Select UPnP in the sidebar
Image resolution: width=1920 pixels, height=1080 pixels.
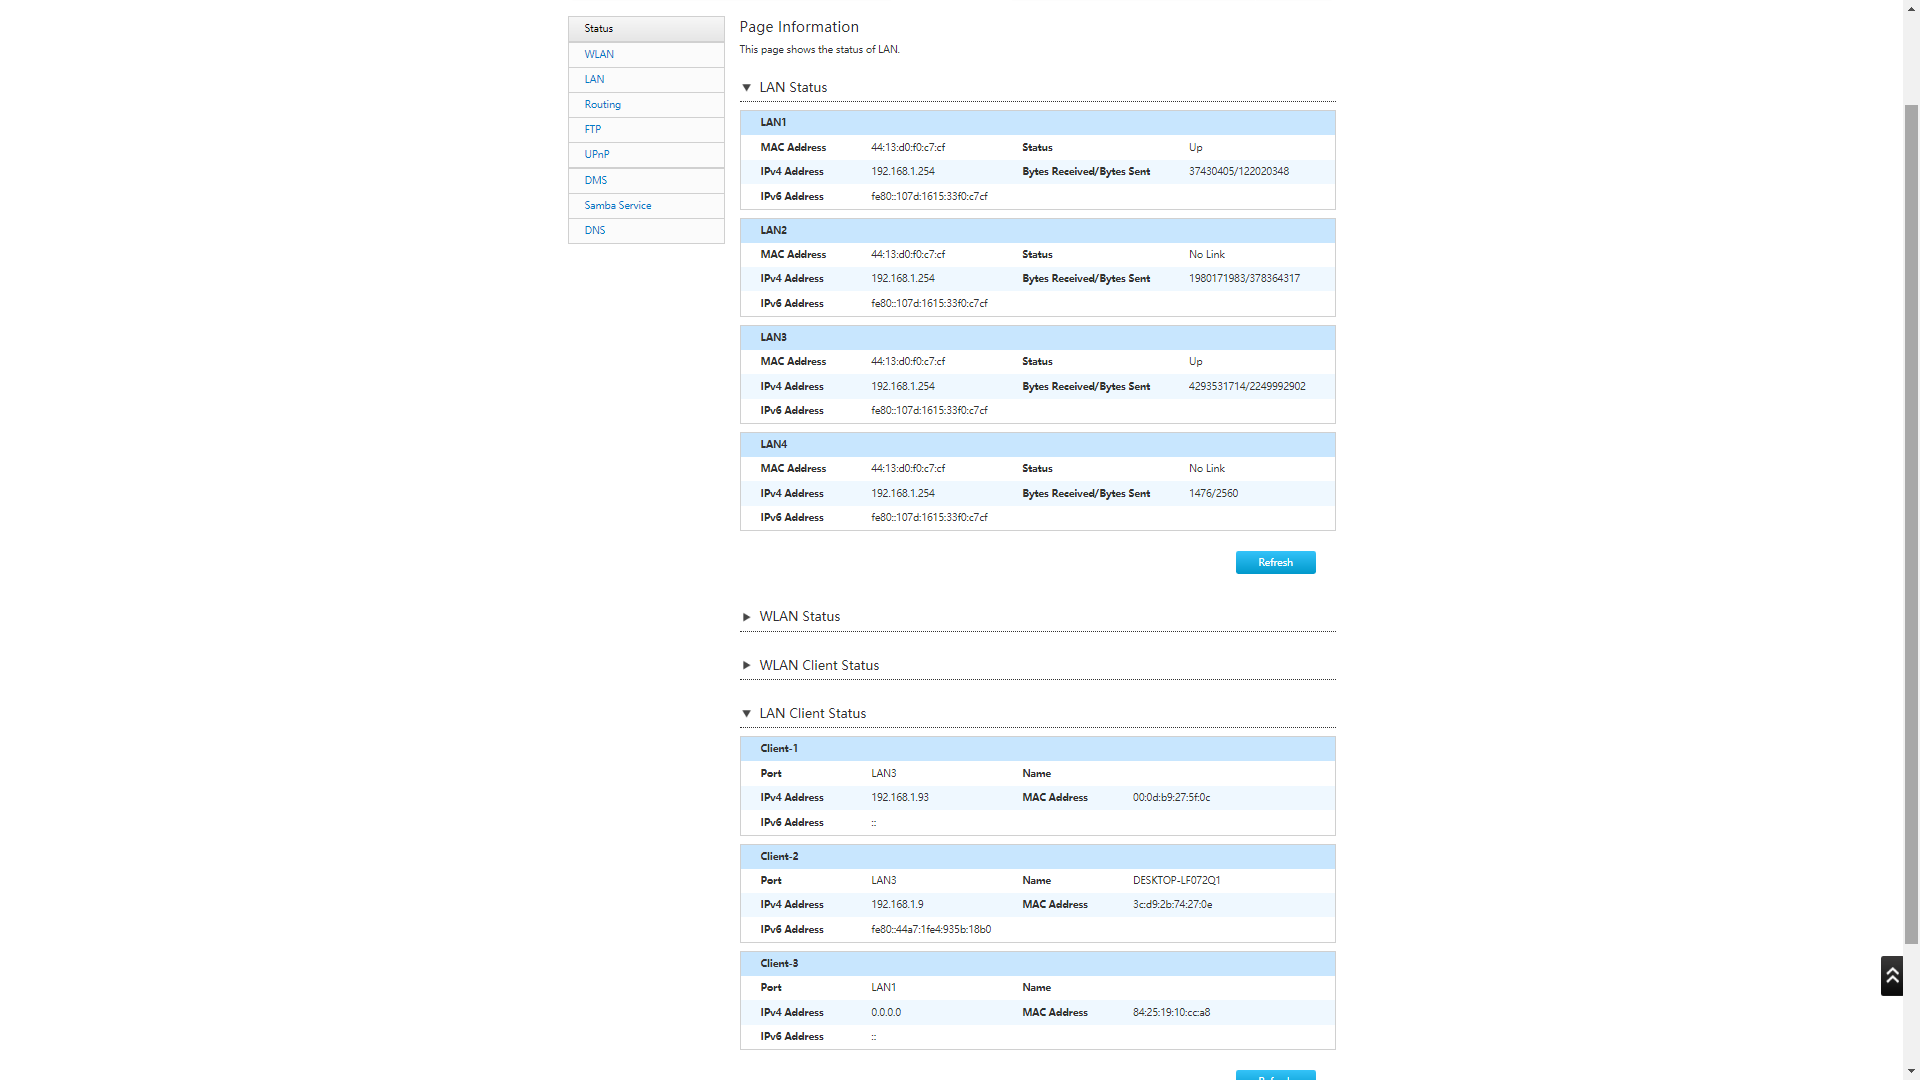[596, 155]
